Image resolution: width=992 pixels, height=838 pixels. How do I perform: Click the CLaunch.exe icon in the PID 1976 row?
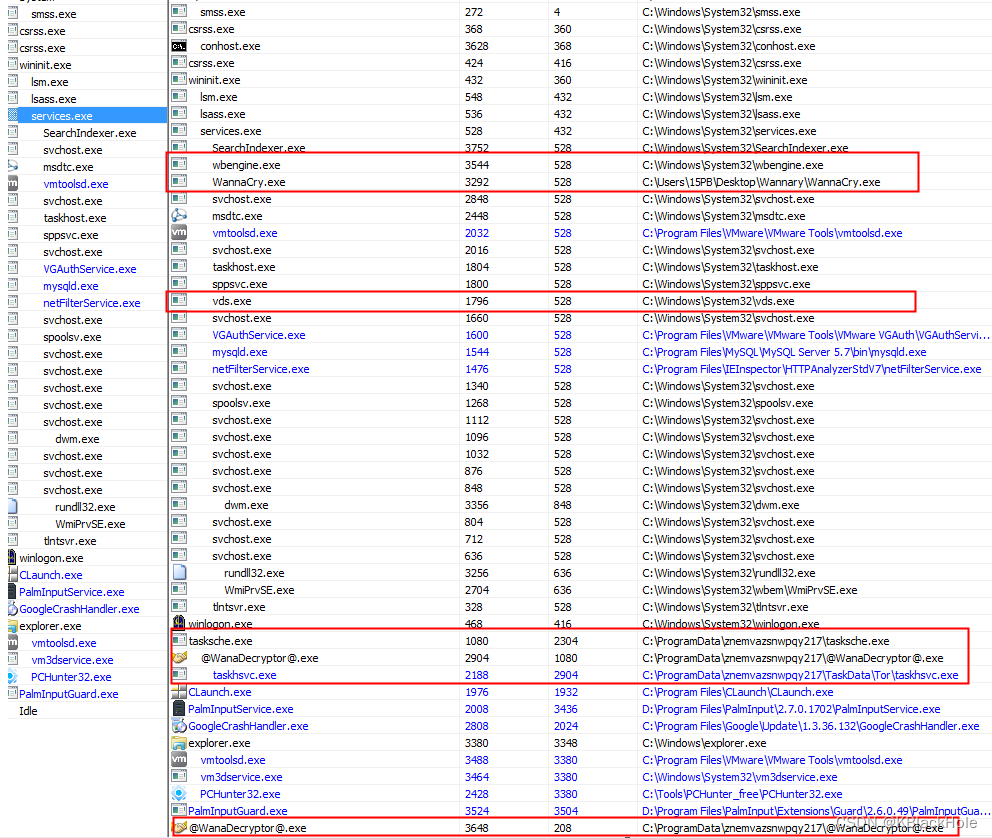click(x=179, y=692)
